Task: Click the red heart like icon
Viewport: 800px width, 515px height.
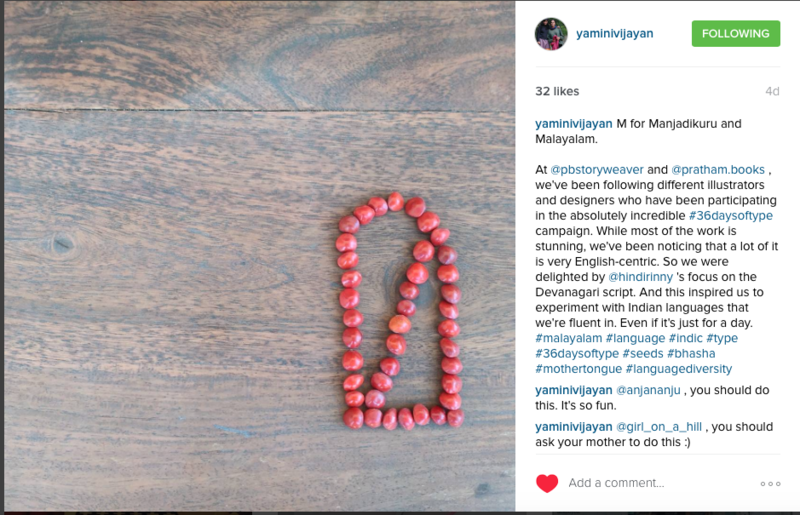Action: (547, 483)
